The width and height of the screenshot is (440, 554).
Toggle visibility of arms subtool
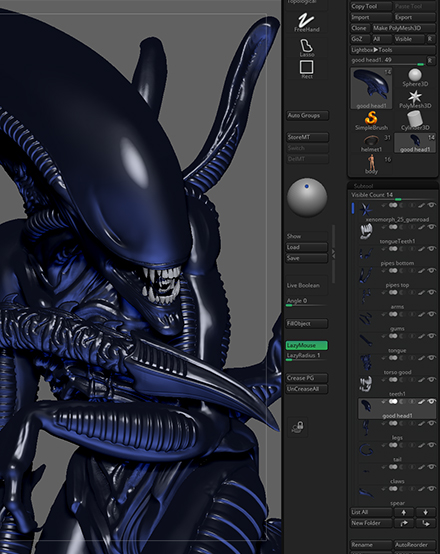[x=432, y=293]
